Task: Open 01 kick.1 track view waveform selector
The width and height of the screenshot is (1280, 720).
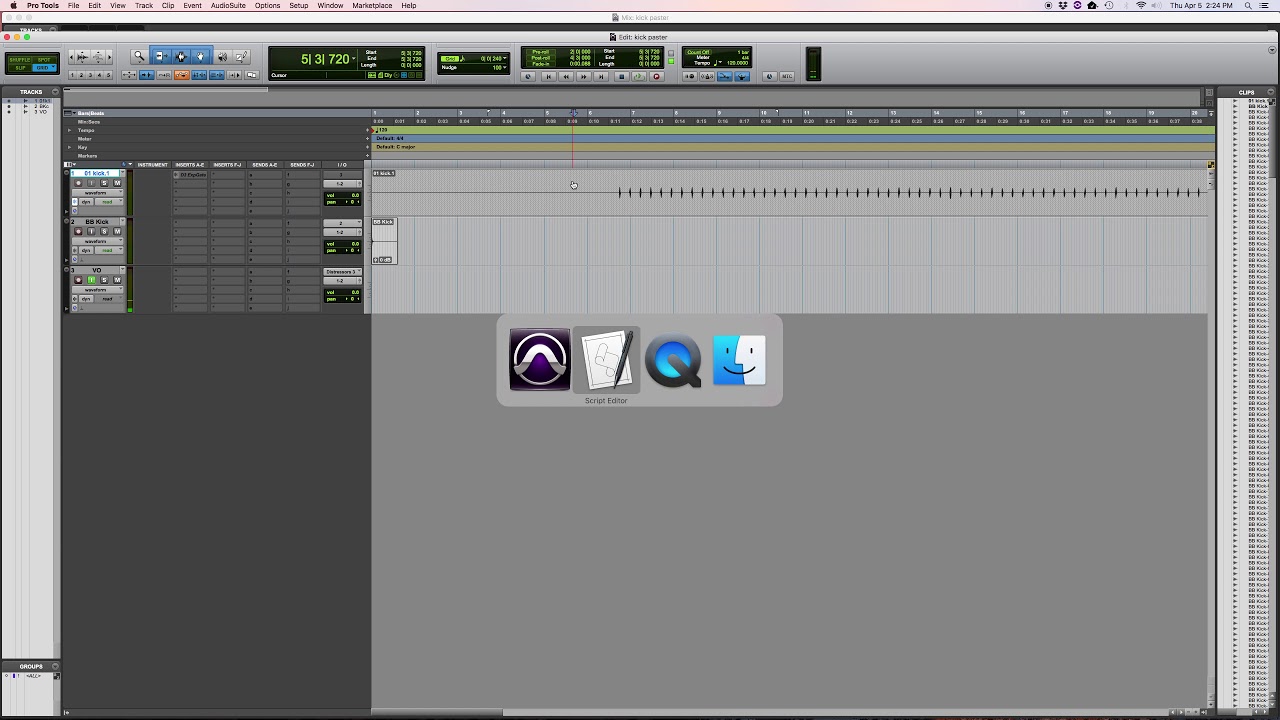Action: point(97,193)
